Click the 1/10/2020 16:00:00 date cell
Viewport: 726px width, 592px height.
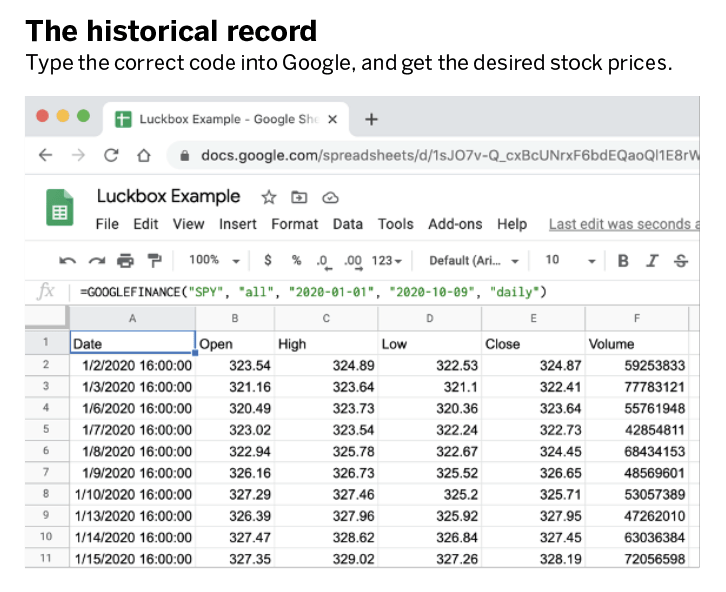tap(132, 494)
